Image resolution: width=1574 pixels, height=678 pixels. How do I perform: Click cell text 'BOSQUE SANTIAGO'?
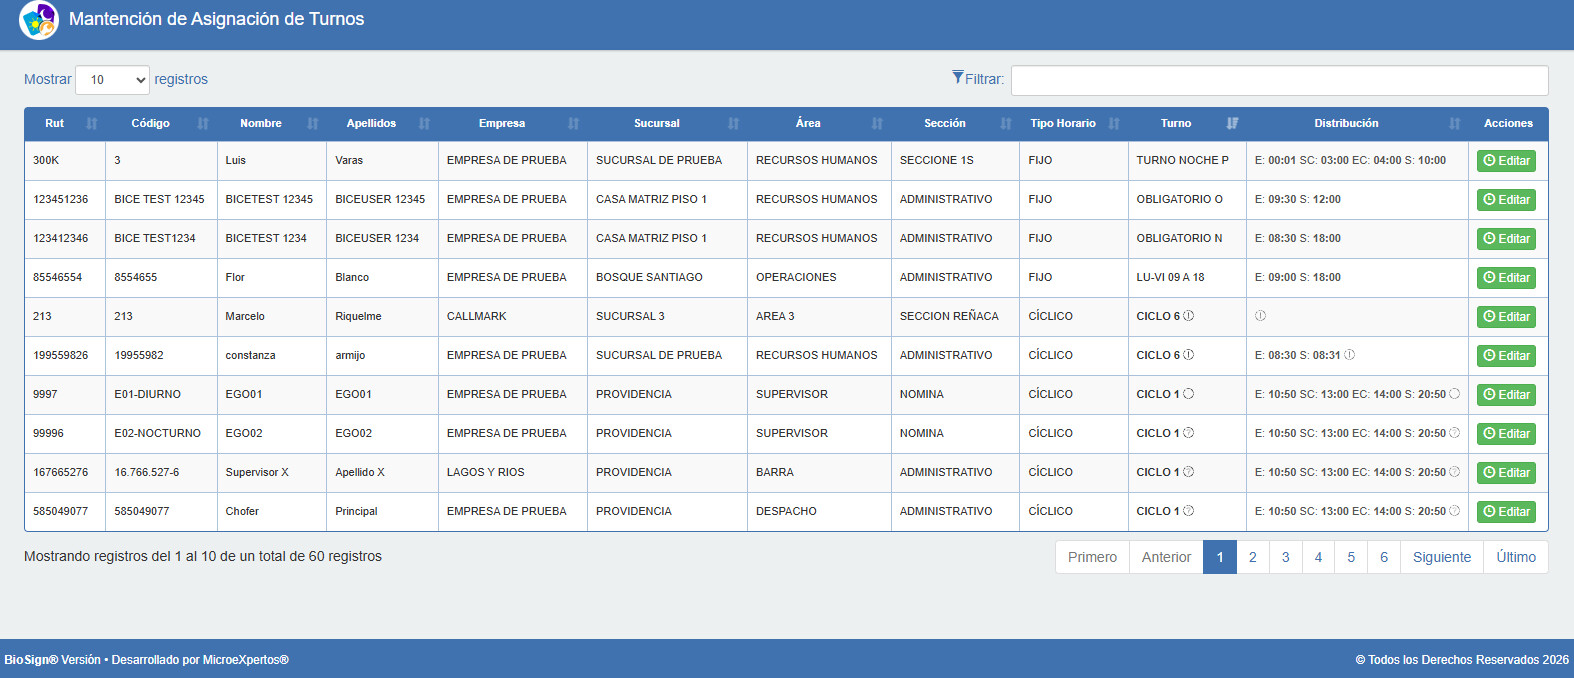[x=649, y=277]
